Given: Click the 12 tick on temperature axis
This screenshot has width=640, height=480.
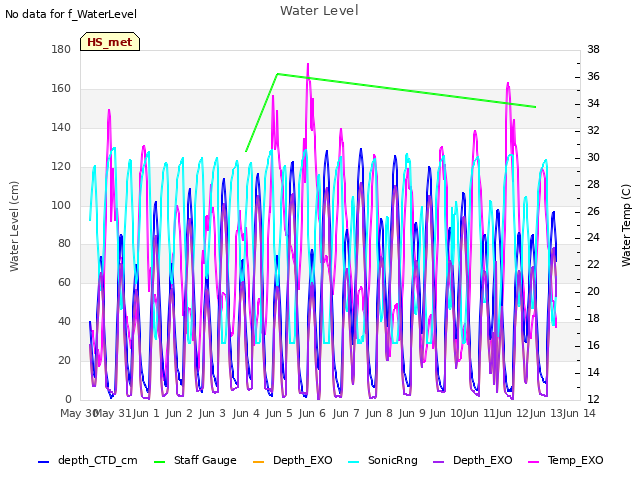Looking at the screenshot, I should [593, 399].
